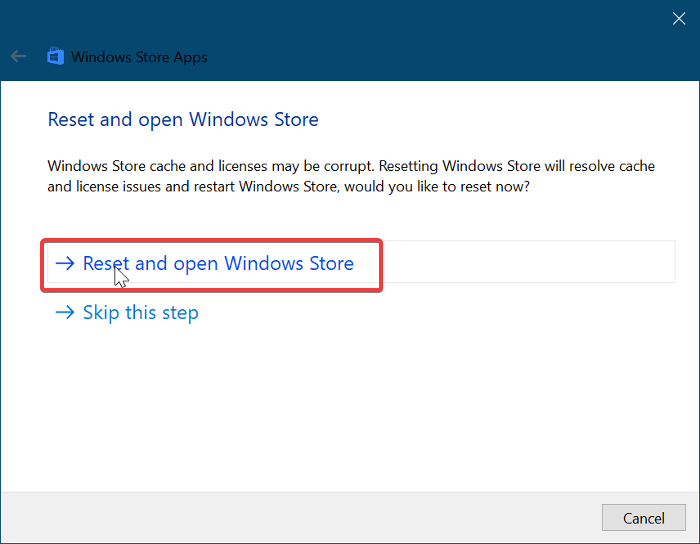700x544 pixels.
Task: Click the "Windows Store Apps" title text
Action: coord(139,57)
